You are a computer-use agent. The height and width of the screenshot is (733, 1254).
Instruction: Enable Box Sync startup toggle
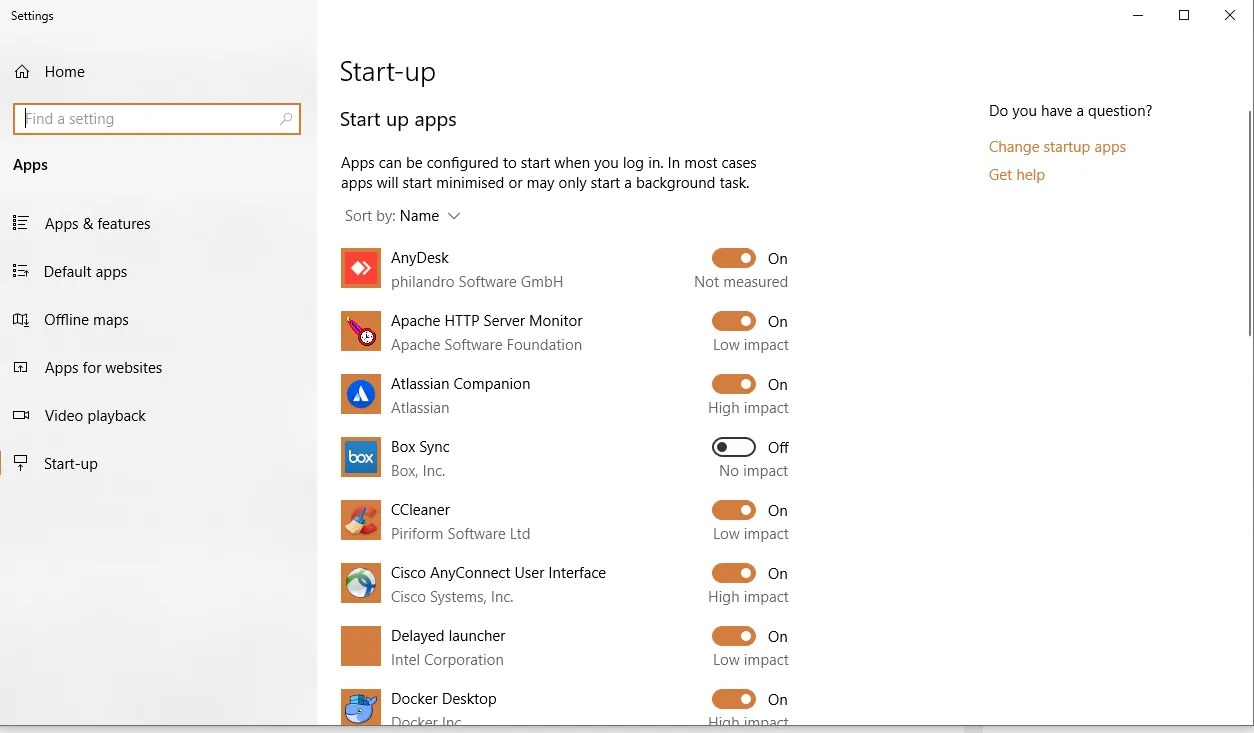734,447
